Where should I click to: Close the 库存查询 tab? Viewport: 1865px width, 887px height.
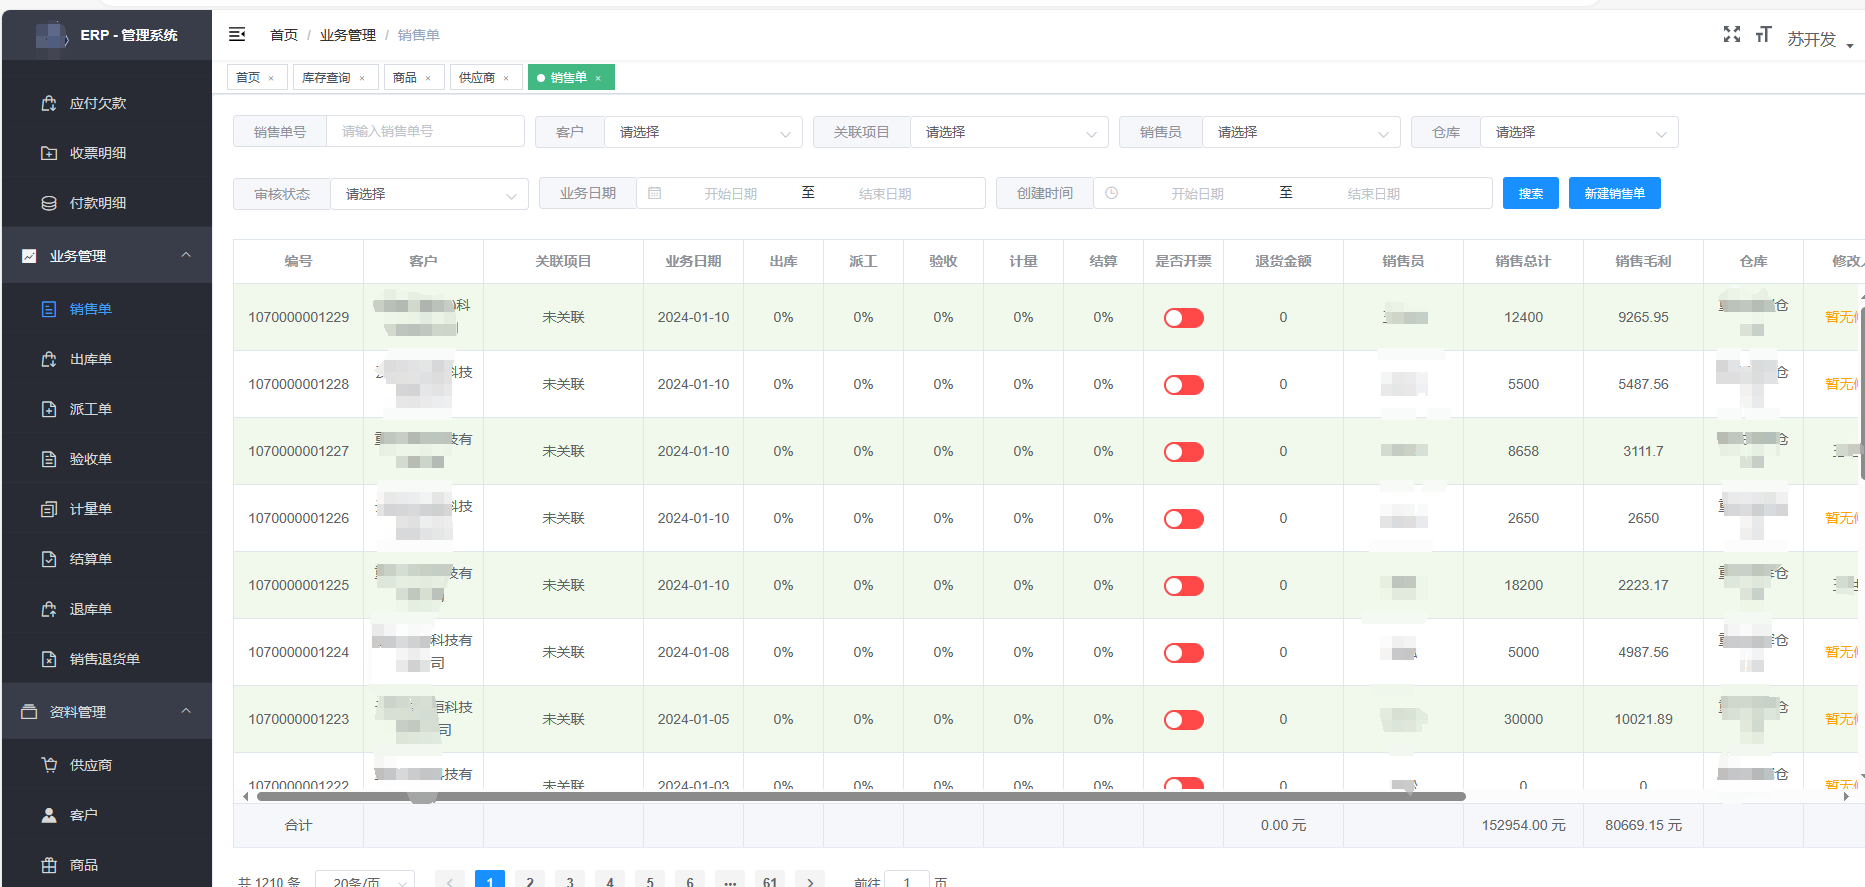(x=362, y=78)
